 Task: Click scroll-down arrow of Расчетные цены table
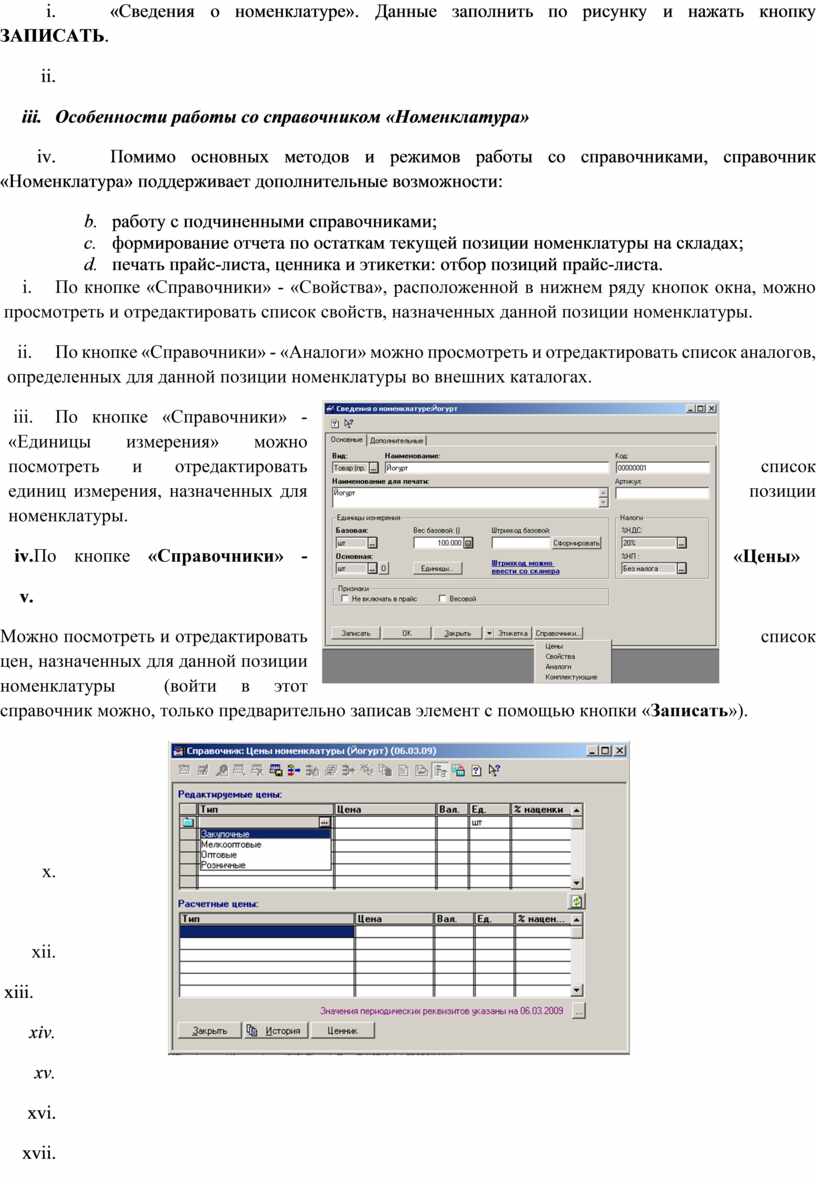(577, 990)
